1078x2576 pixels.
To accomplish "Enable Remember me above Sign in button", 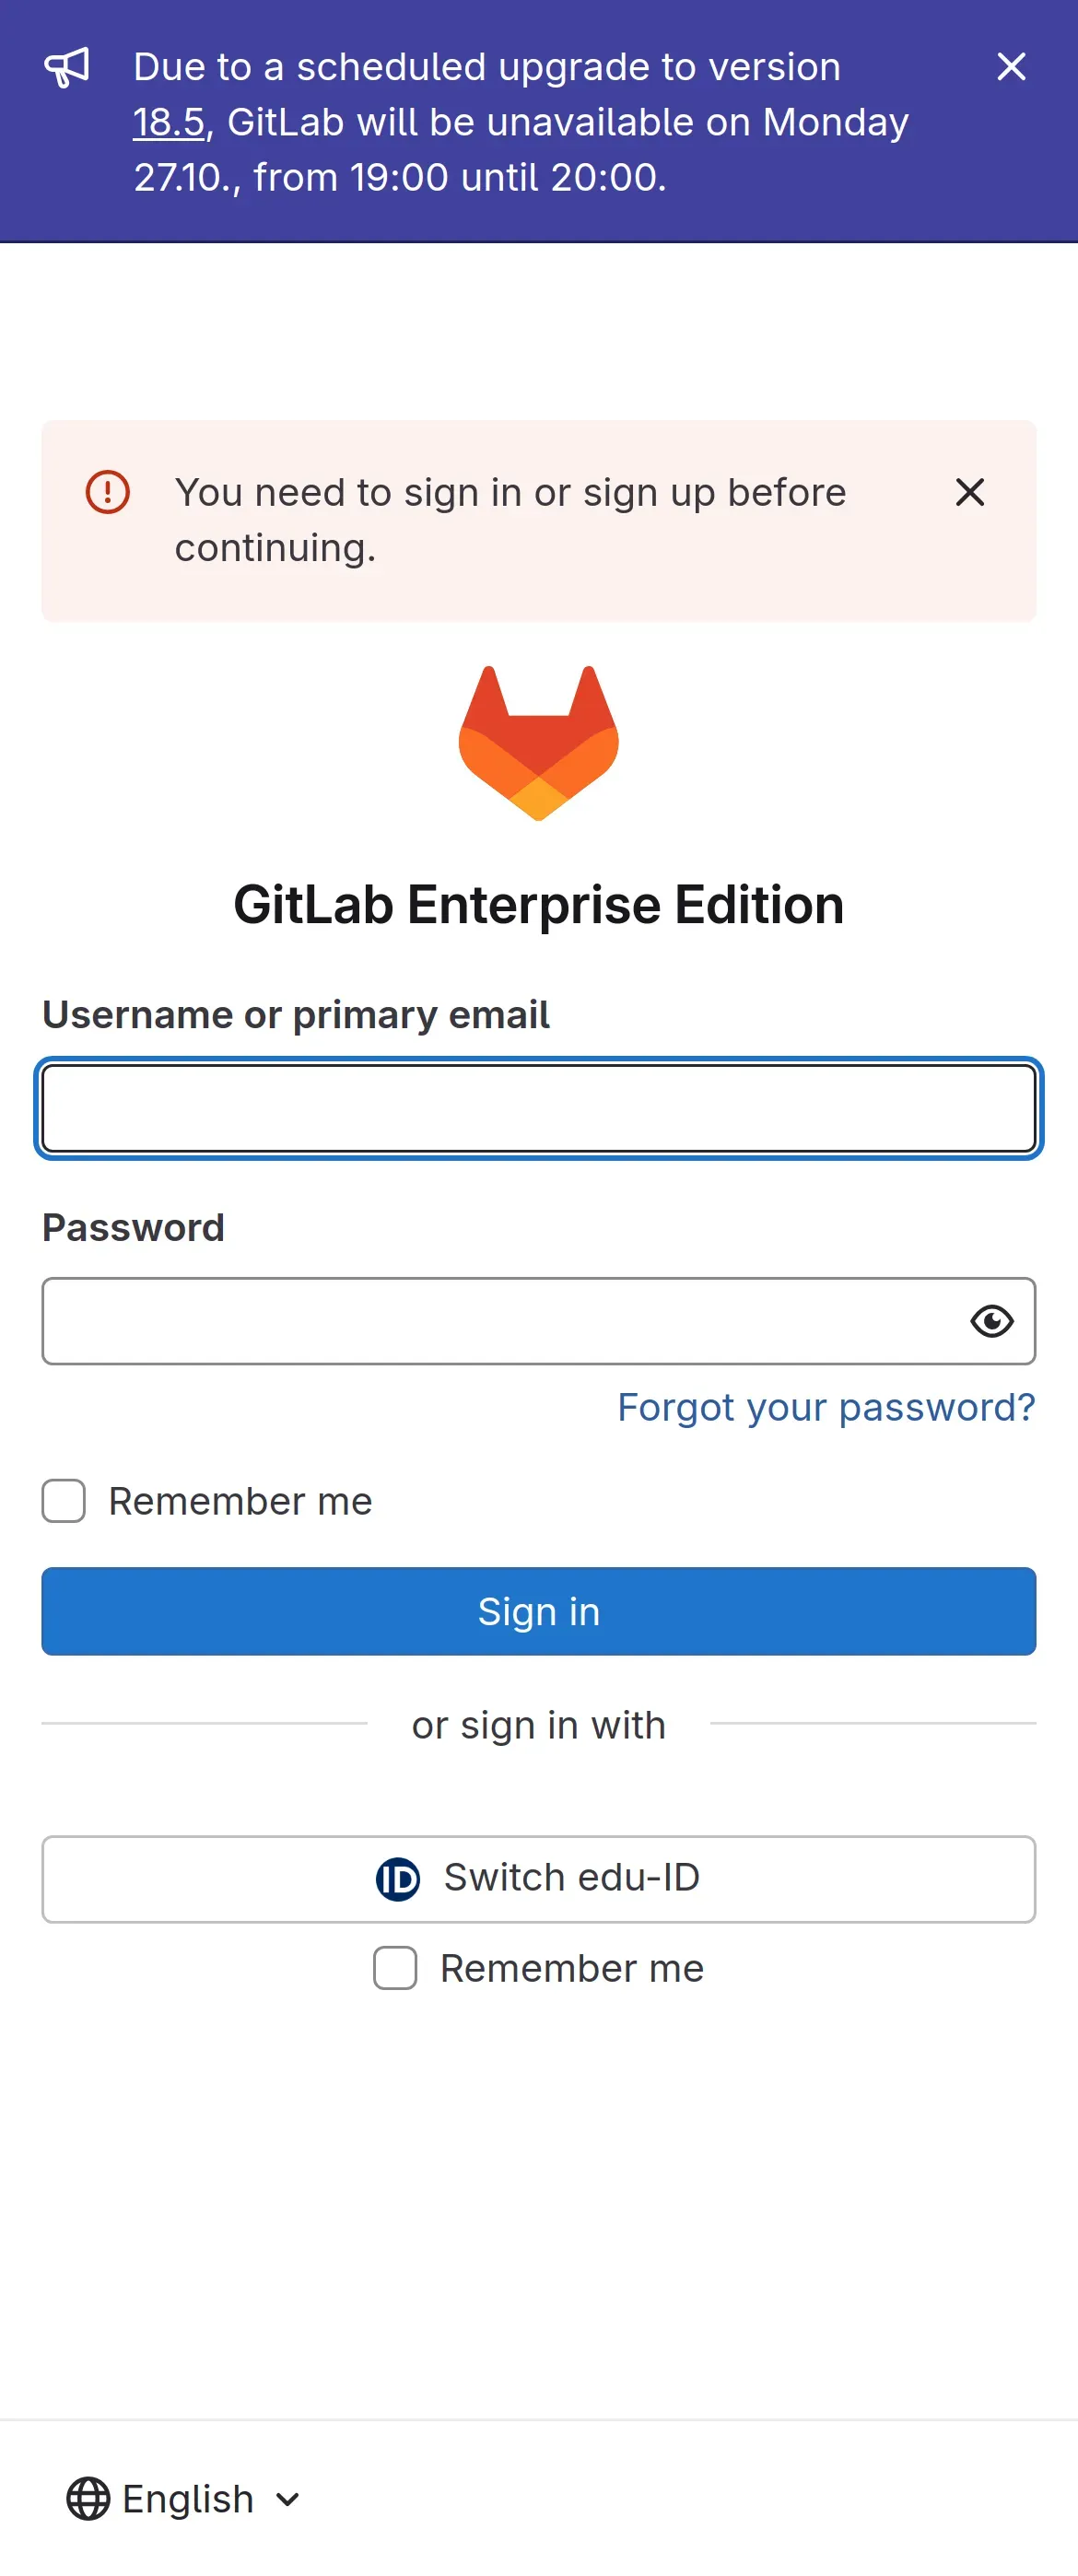I will (x=64, y=1501).
